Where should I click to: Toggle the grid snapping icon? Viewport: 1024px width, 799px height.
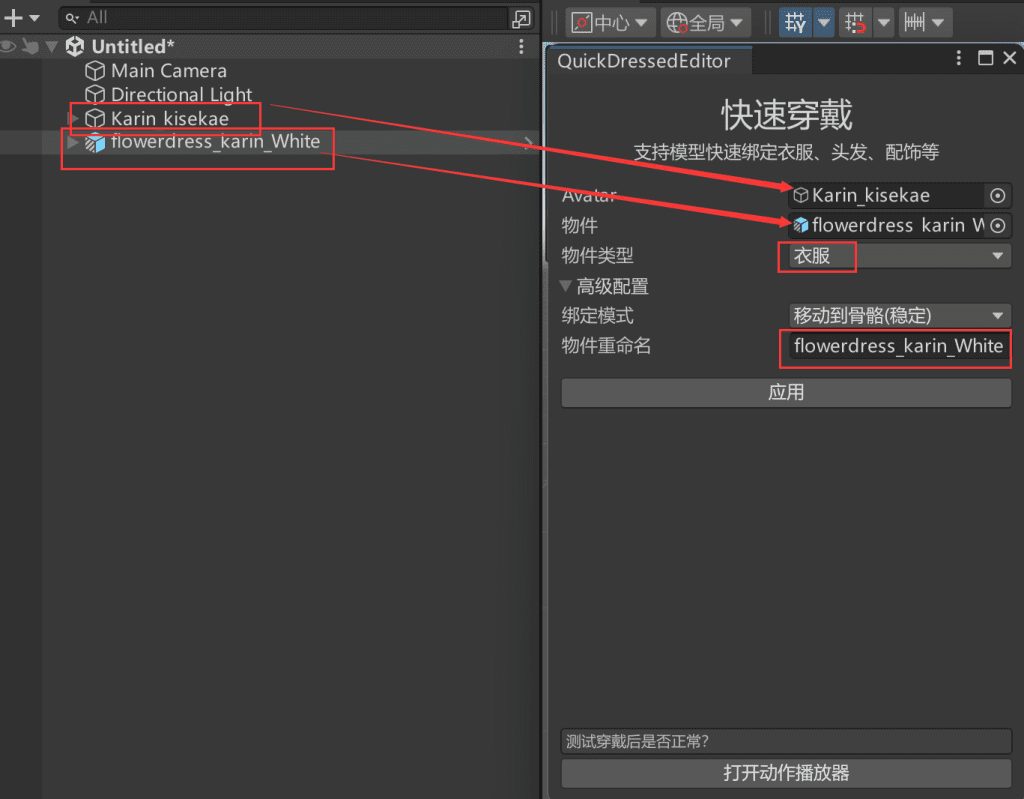tap(796, 22)
